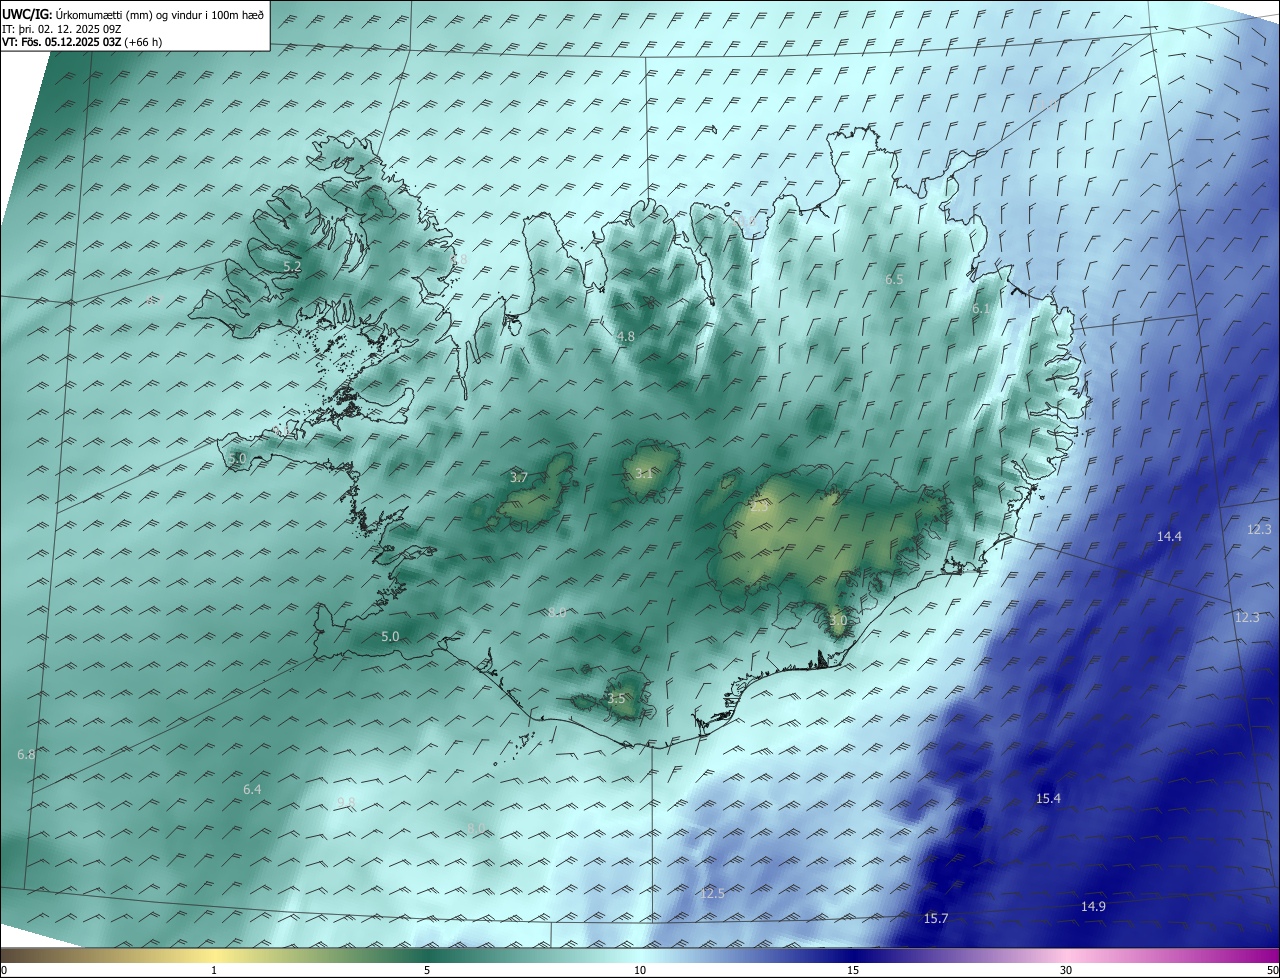Click the '10' tick on the color scale
This screenshot has height=978, width=1280.
[x=640, y=971]
